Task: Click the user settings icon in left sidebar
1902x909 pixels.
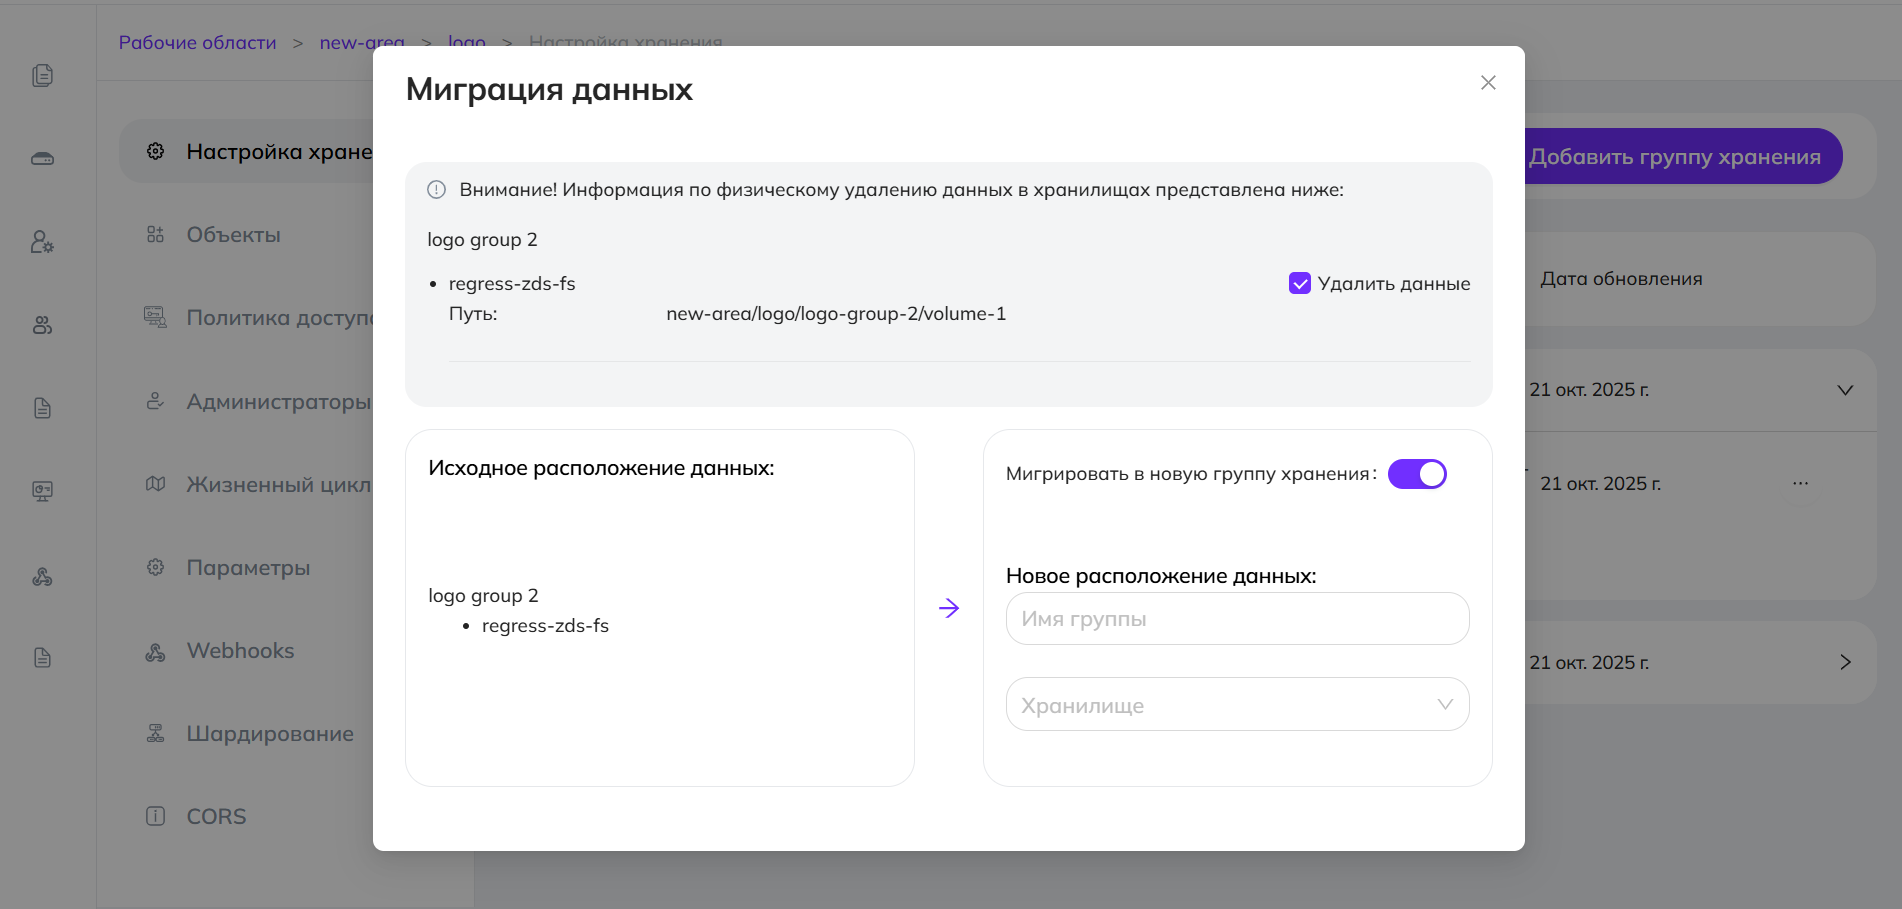Action: pyautogui.click(x=42, y=242)
